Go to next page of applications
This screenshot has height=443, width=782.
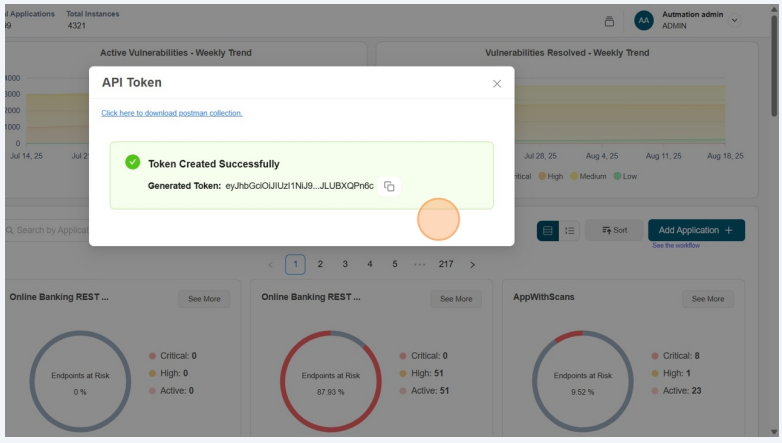click(473, 265)
